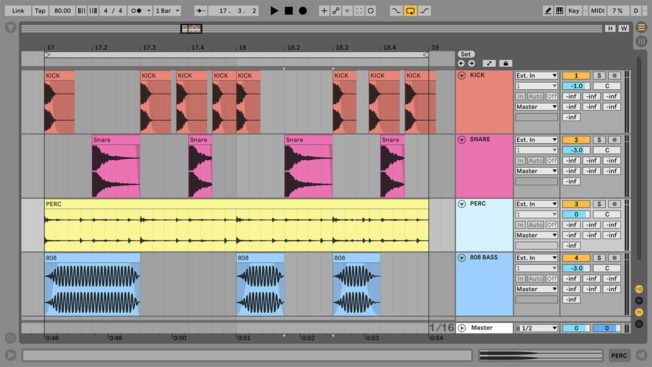Toggle the W track width button
Viewport: 652px width, 367px height.
click(x=624, y=28)
